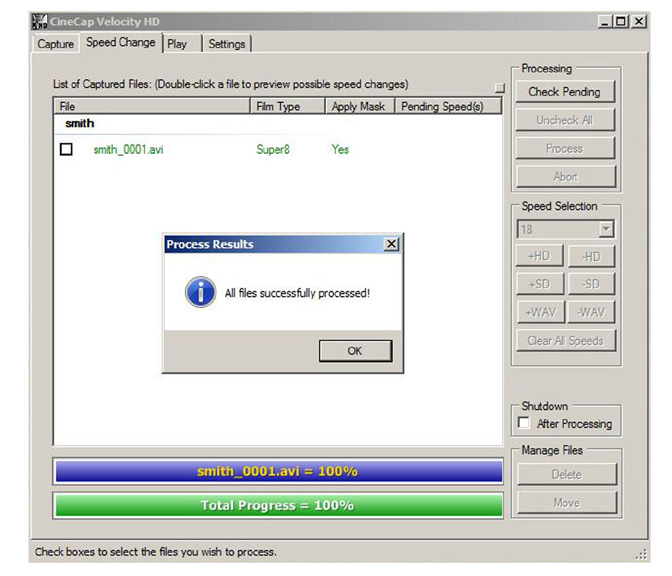
Task: Click the Super8 film type cell
Action: tap(273, 150)
